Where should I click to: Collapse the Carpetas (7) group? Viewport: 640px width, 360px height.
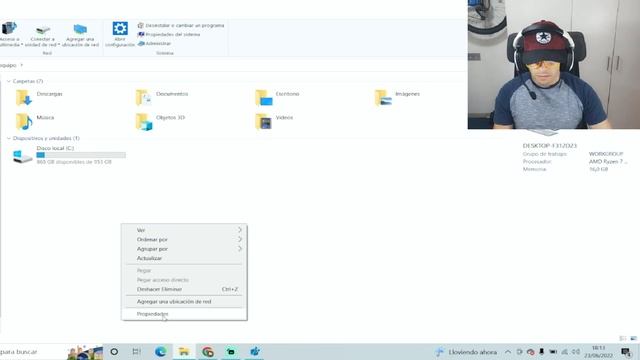[9, 81]
